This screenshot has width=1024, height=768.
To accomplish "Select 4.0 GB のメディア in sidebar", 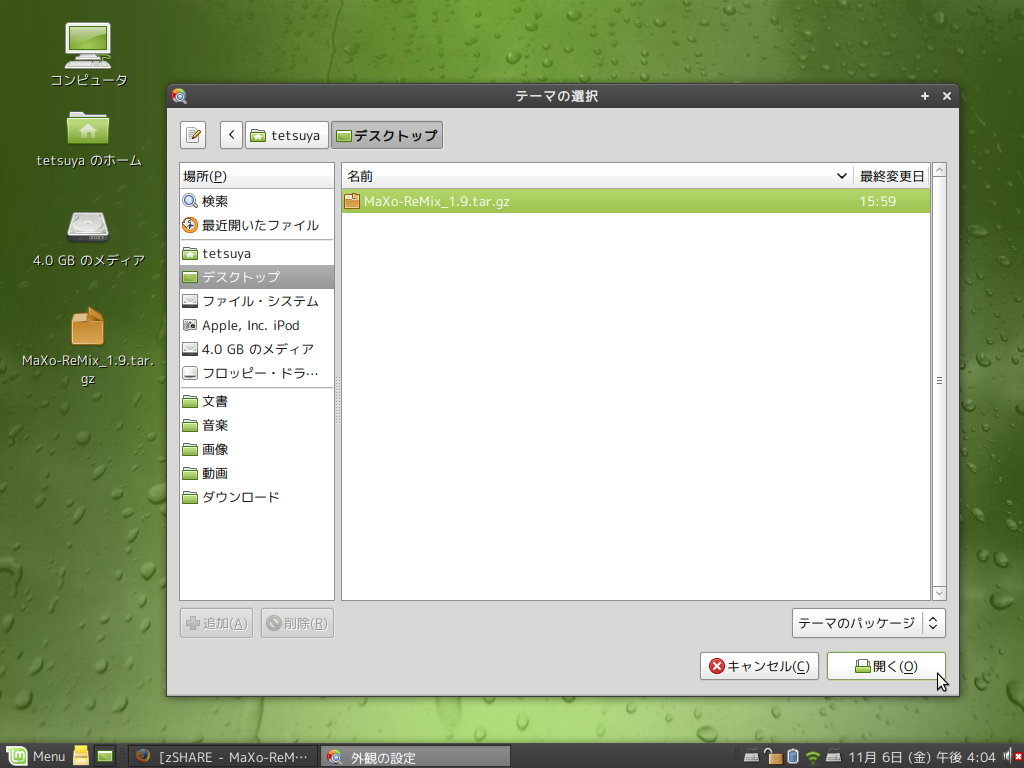I will [257, 349].
